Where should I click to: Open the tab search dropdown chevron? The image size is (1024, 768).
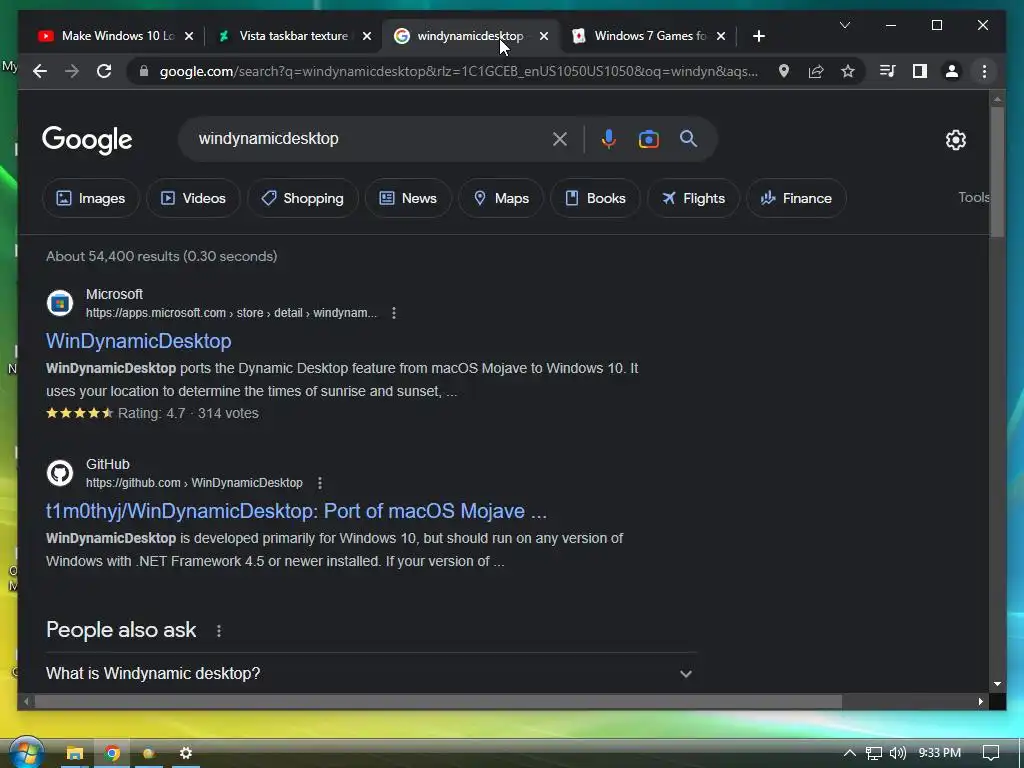click(x=844, y=25)
